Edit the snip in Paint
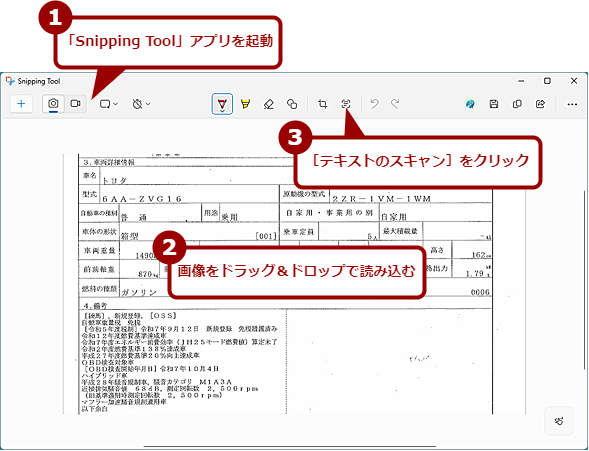Viewport: 589px width, 451px height. click(470, 104)
